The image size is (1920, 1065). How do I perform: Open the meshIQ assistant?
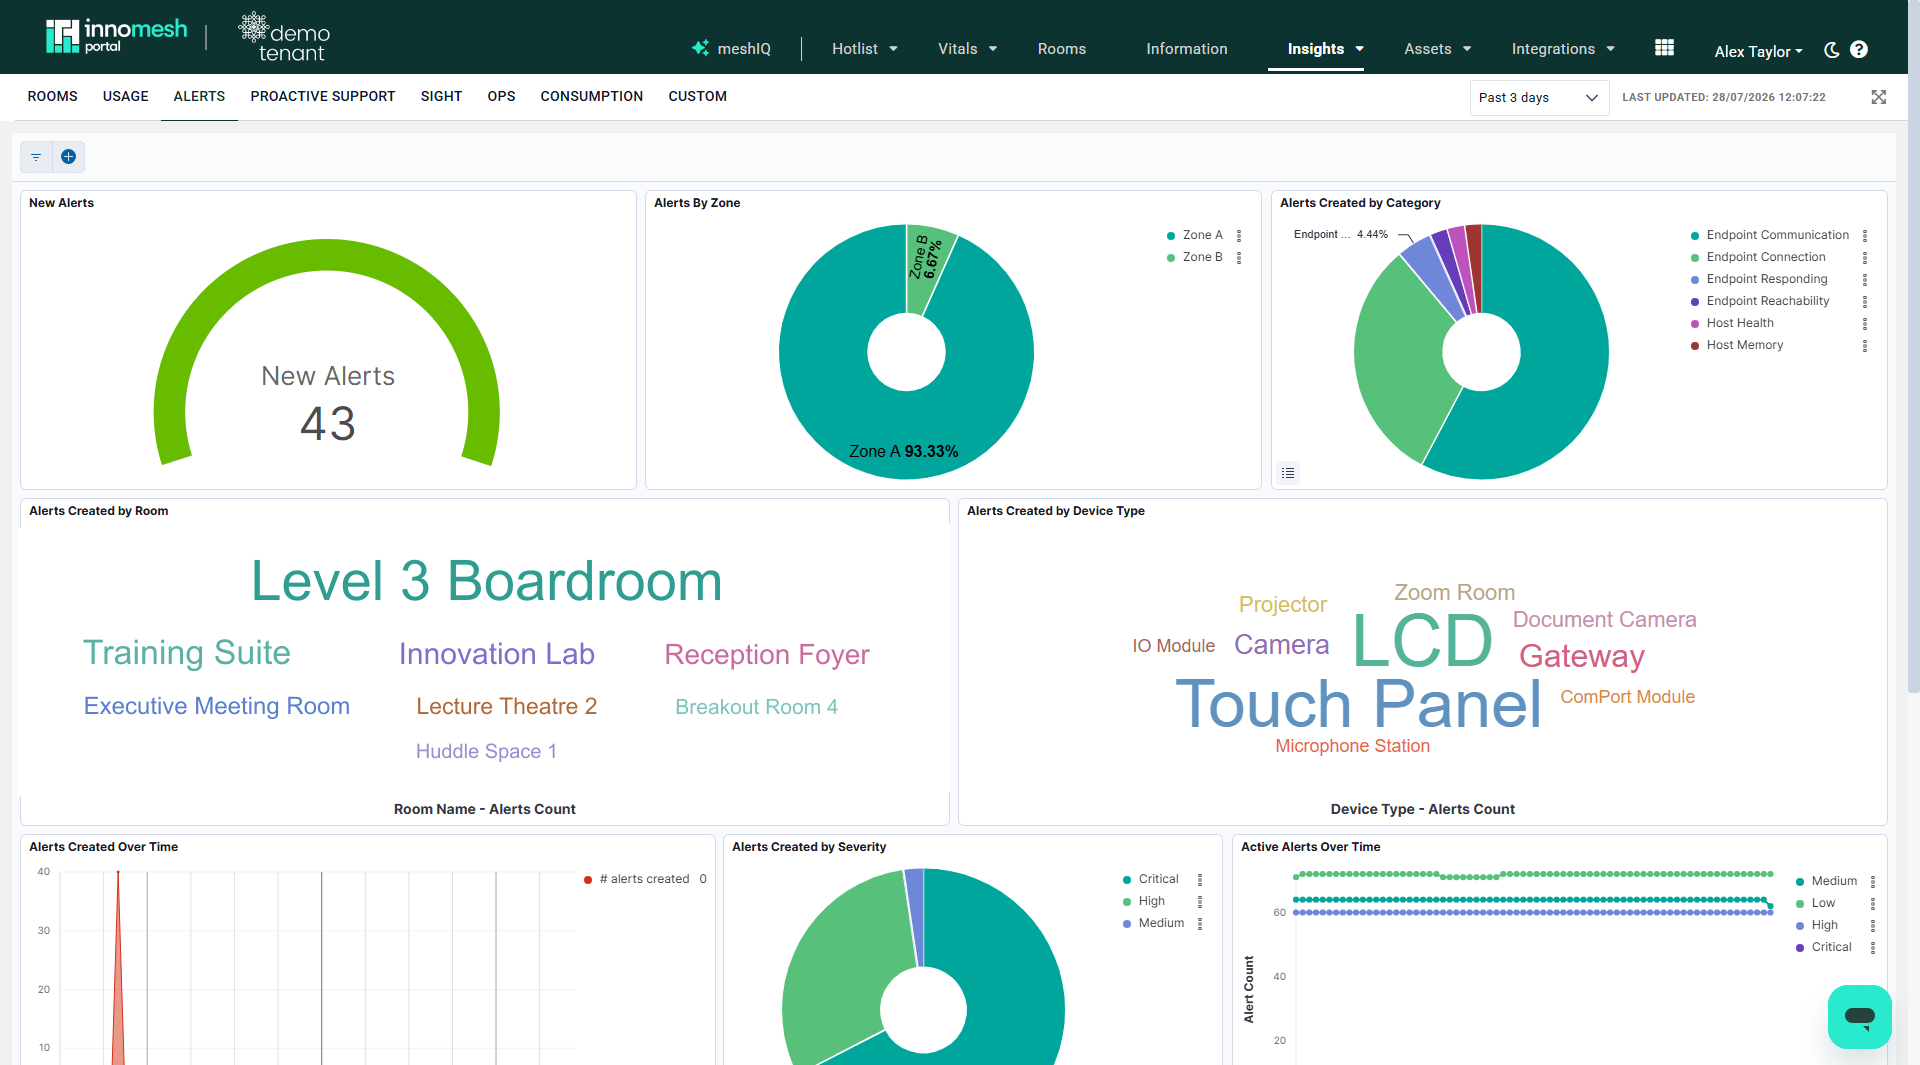pos(731,49)
